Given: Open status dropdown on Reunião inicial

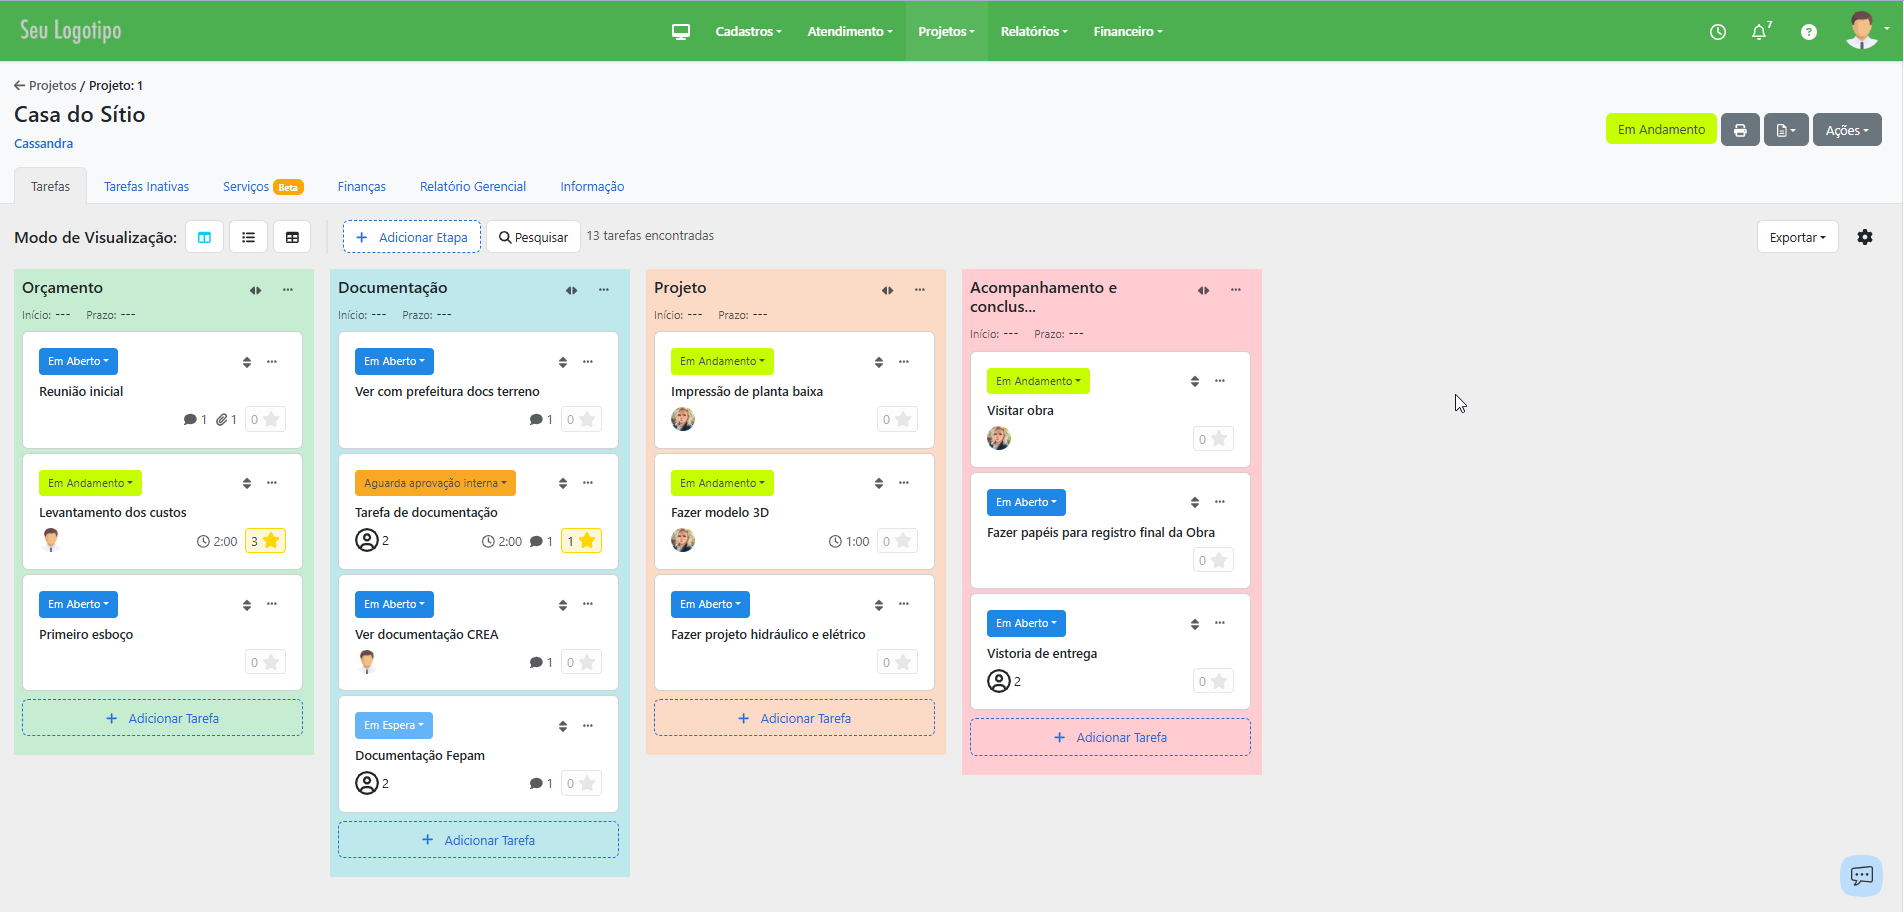Looking at the screenshot, I should coord(78,361).
